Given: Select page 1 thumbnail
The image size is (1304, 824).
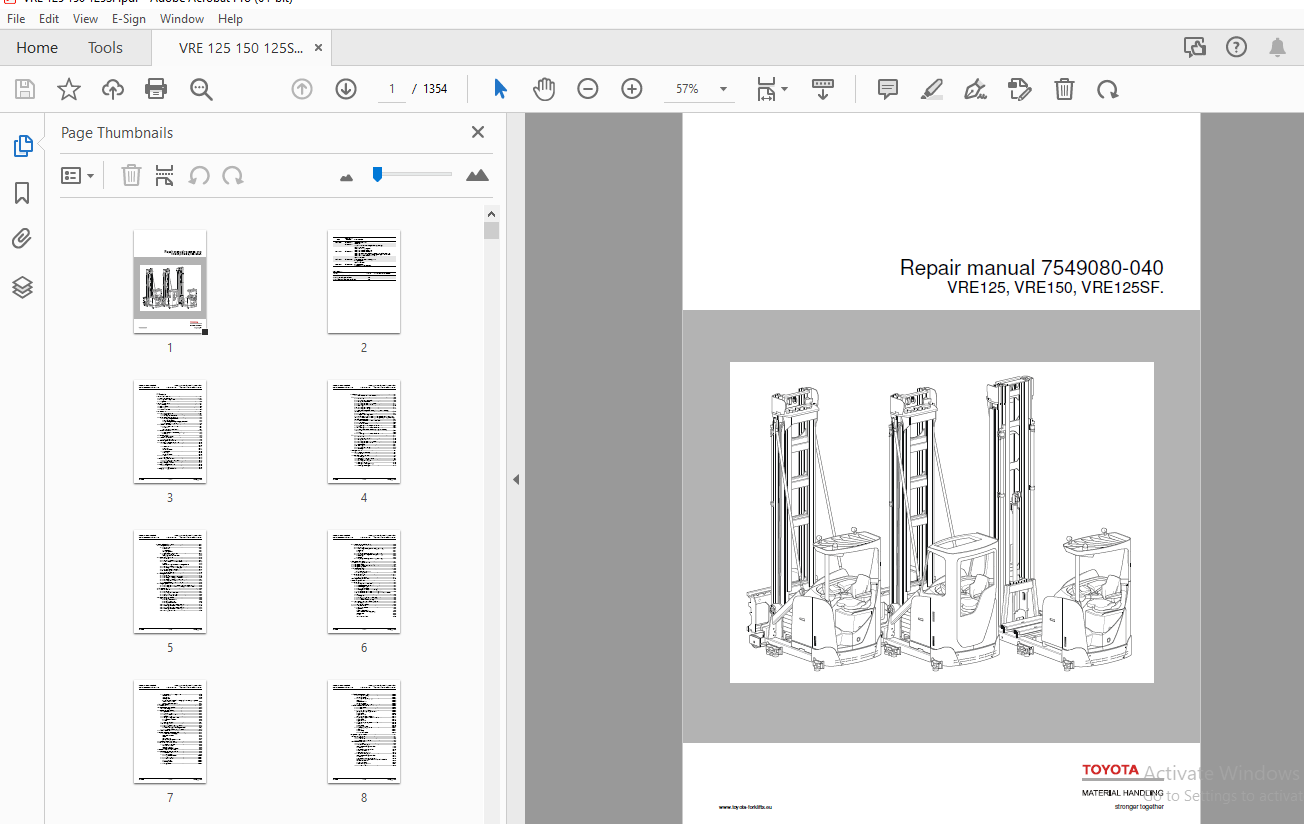Looking at the screenshot, I should point(170,282).
